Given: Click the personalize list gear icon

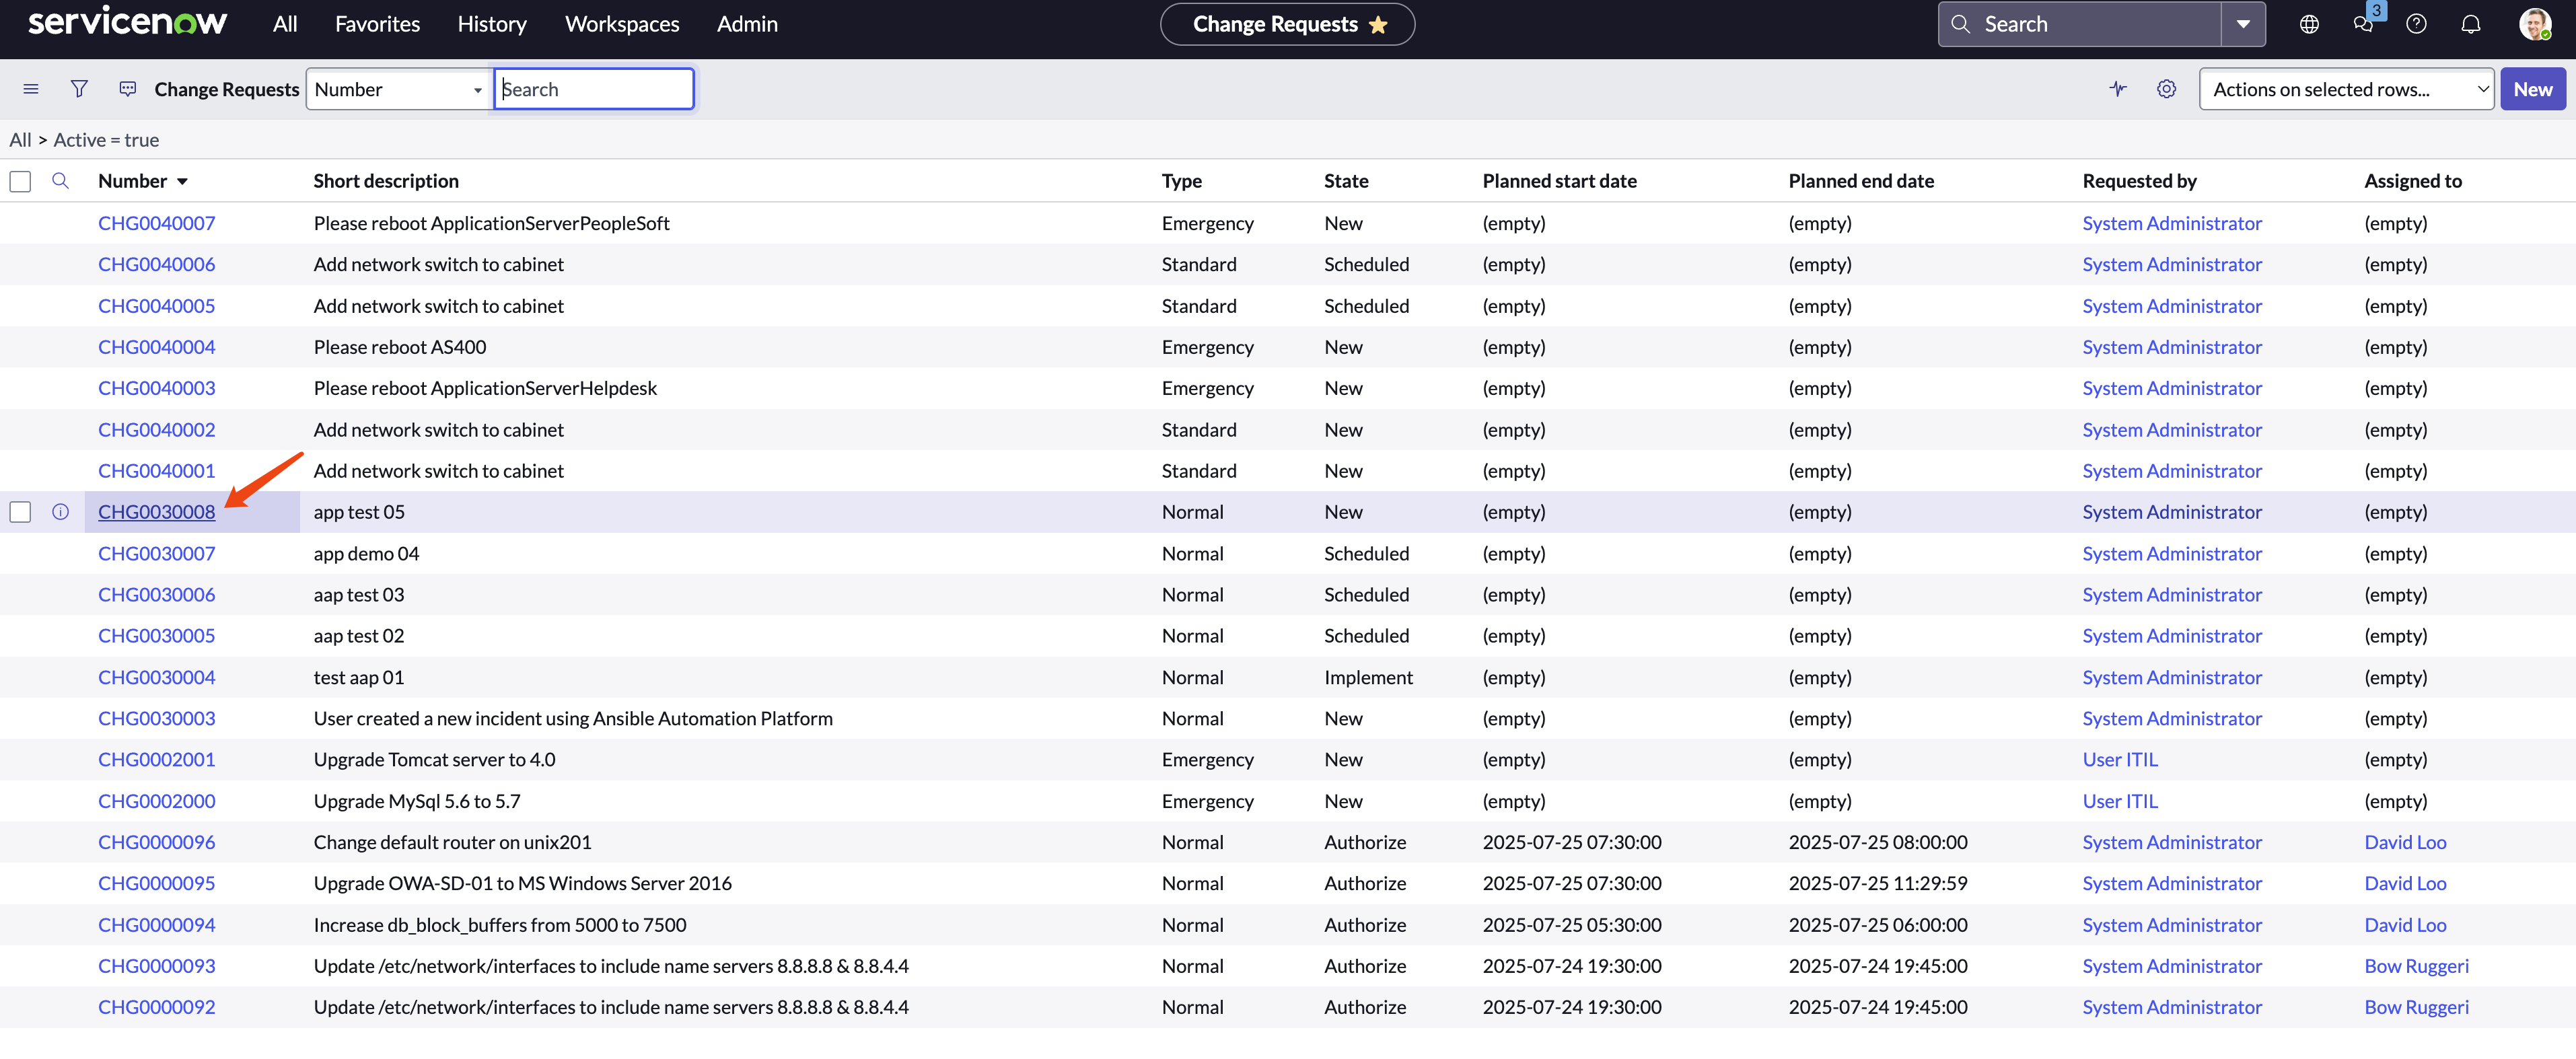Looking at the screenshot, I should click(2166, 89).
